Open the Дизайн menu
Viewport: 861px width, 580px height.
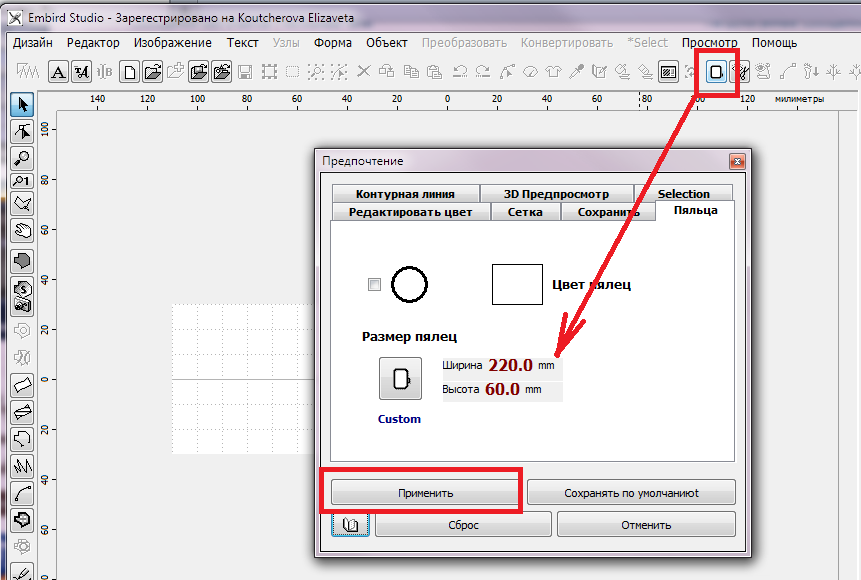(x=34, y=43)
